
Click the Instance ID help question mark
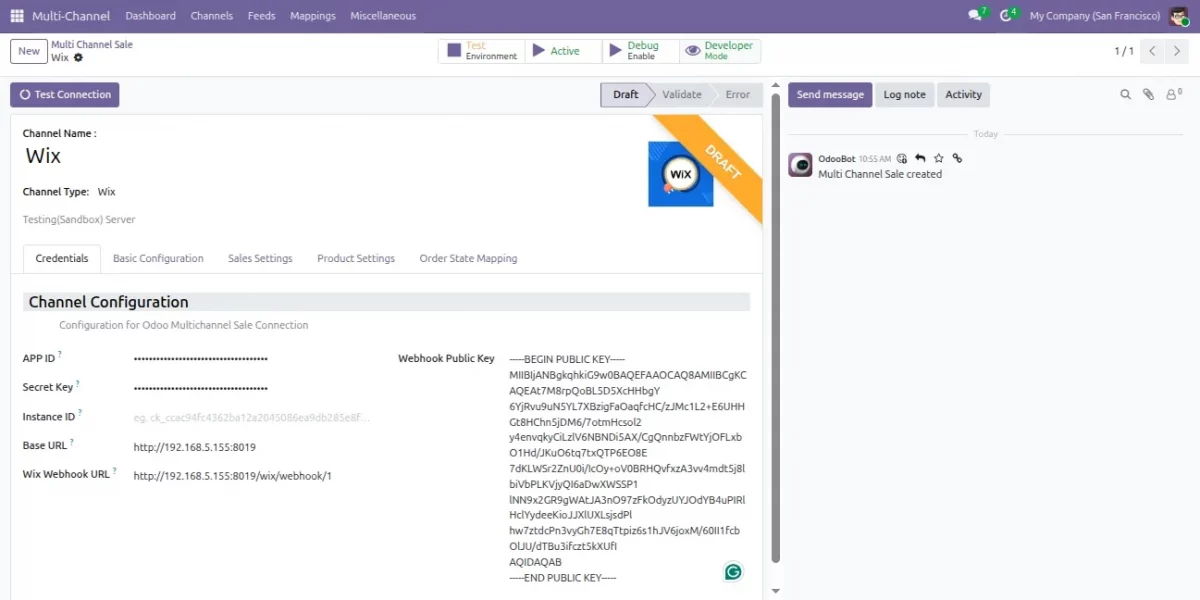click(80, 412)
